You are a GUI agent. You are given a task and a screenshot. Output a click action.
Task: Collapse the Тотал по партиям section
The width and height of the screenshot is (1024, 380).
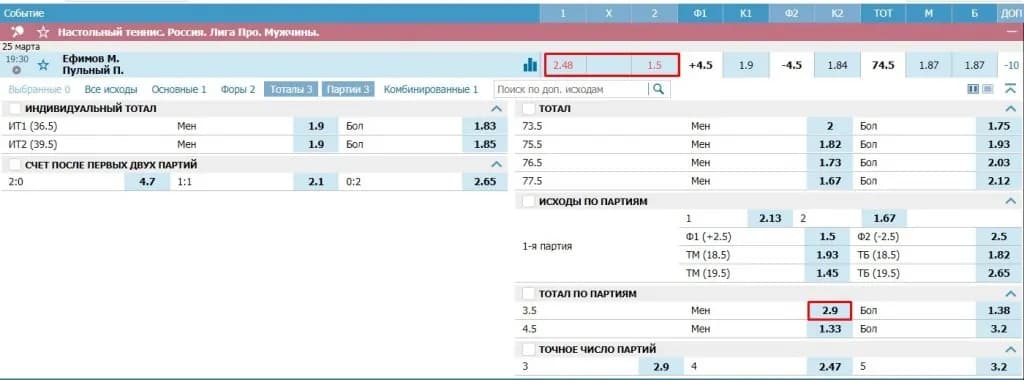(1011, 294)
